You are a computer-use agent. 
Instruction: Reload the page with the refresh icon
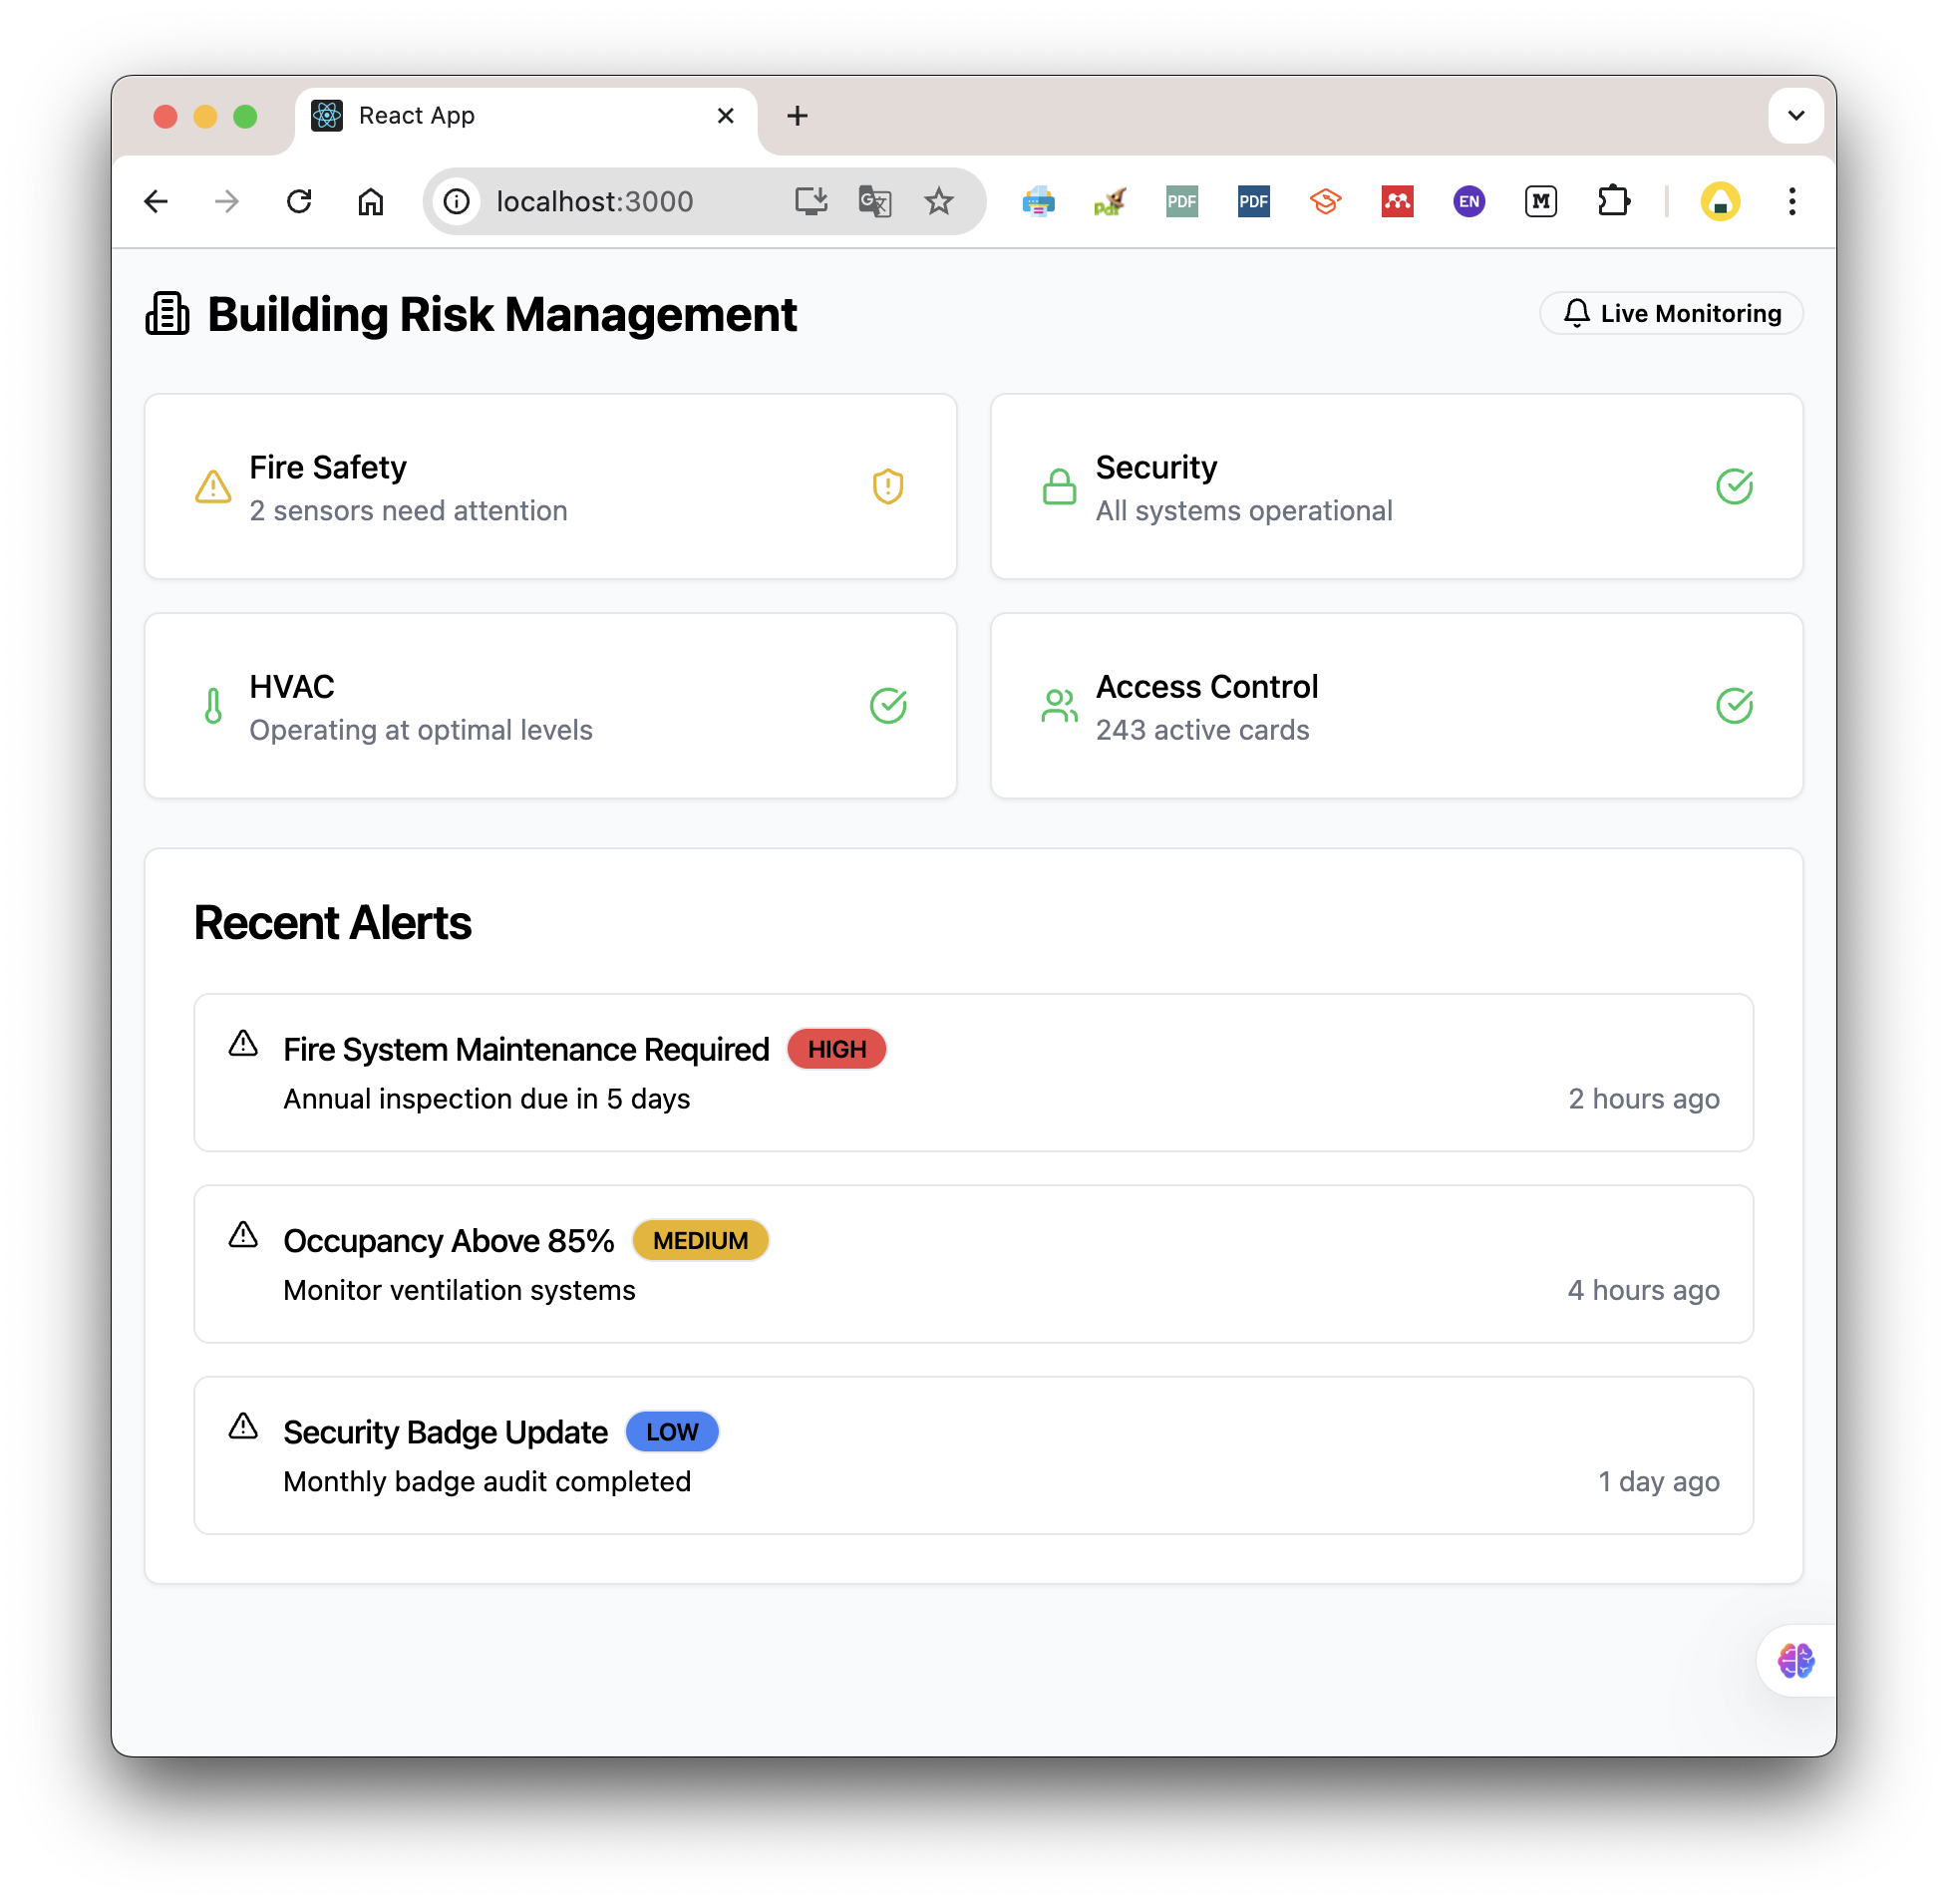(299, 202)
